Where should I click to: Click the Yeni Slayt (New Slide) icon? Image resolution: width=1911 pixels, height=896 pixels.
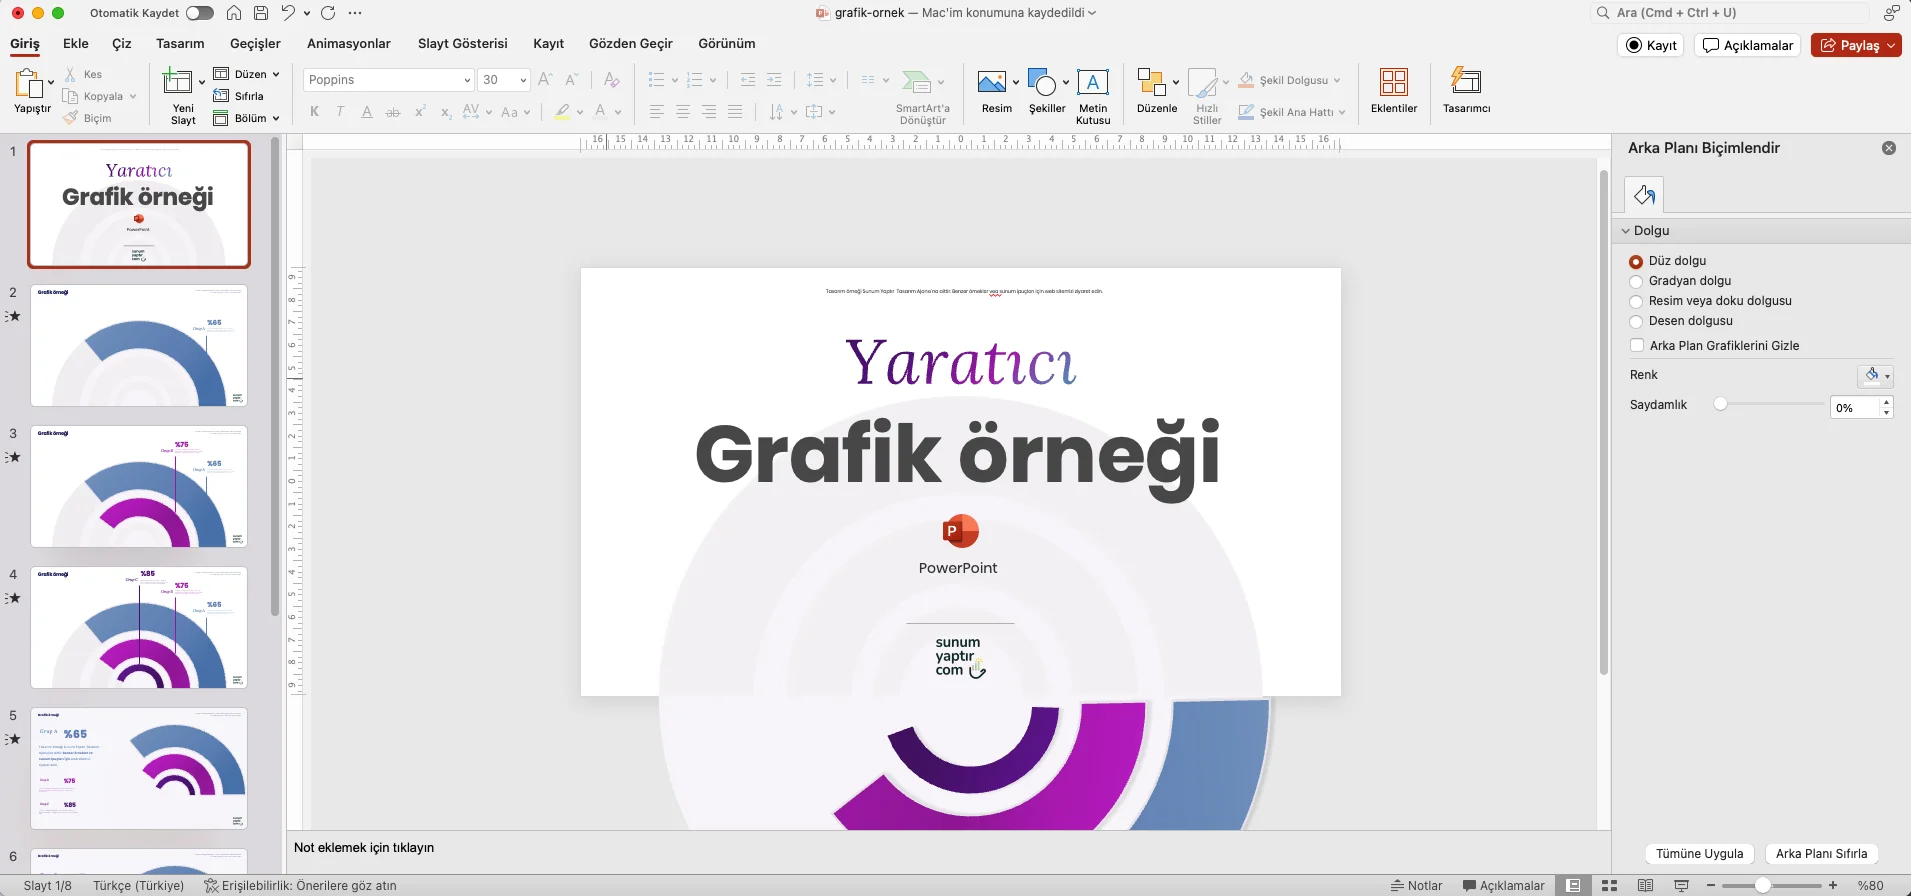[x=178, y=82]
